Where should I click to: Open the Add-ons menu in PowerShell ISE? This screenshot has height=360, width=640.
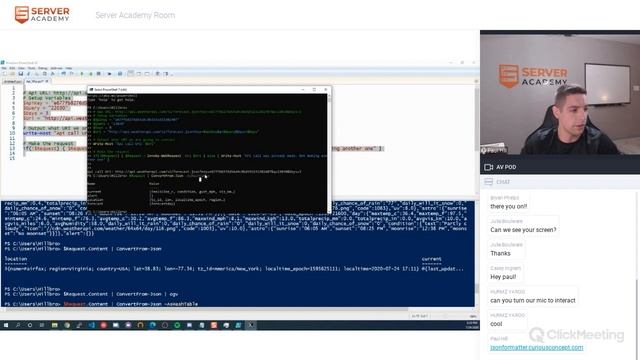pyautogui.click(x=56, y=68)
